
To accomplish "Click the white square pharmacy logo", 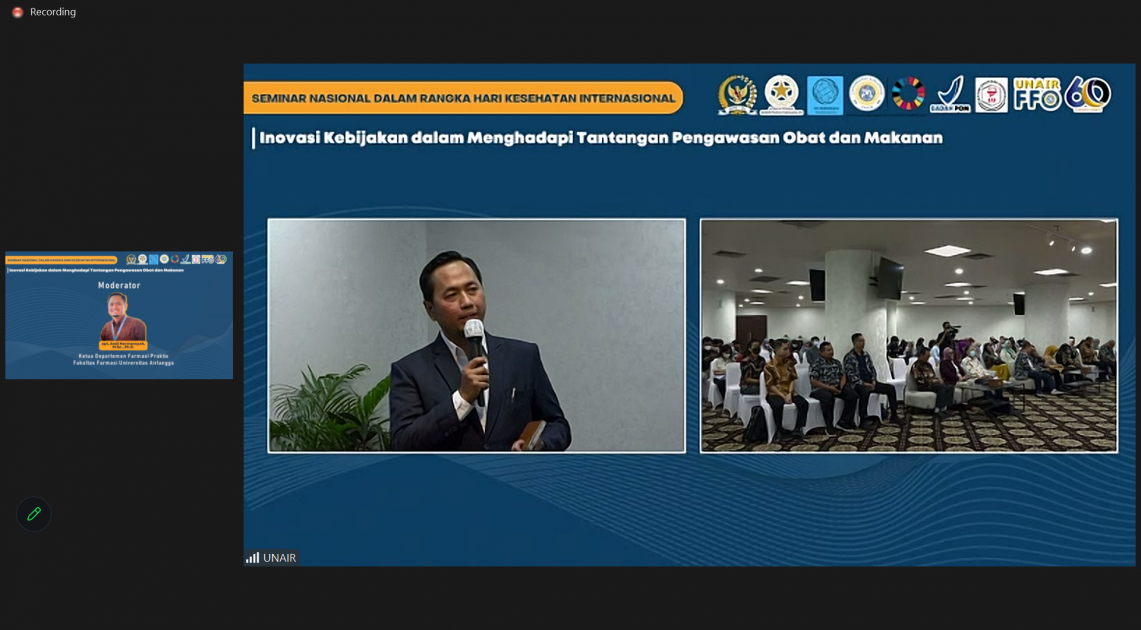I will coord(991,95).
